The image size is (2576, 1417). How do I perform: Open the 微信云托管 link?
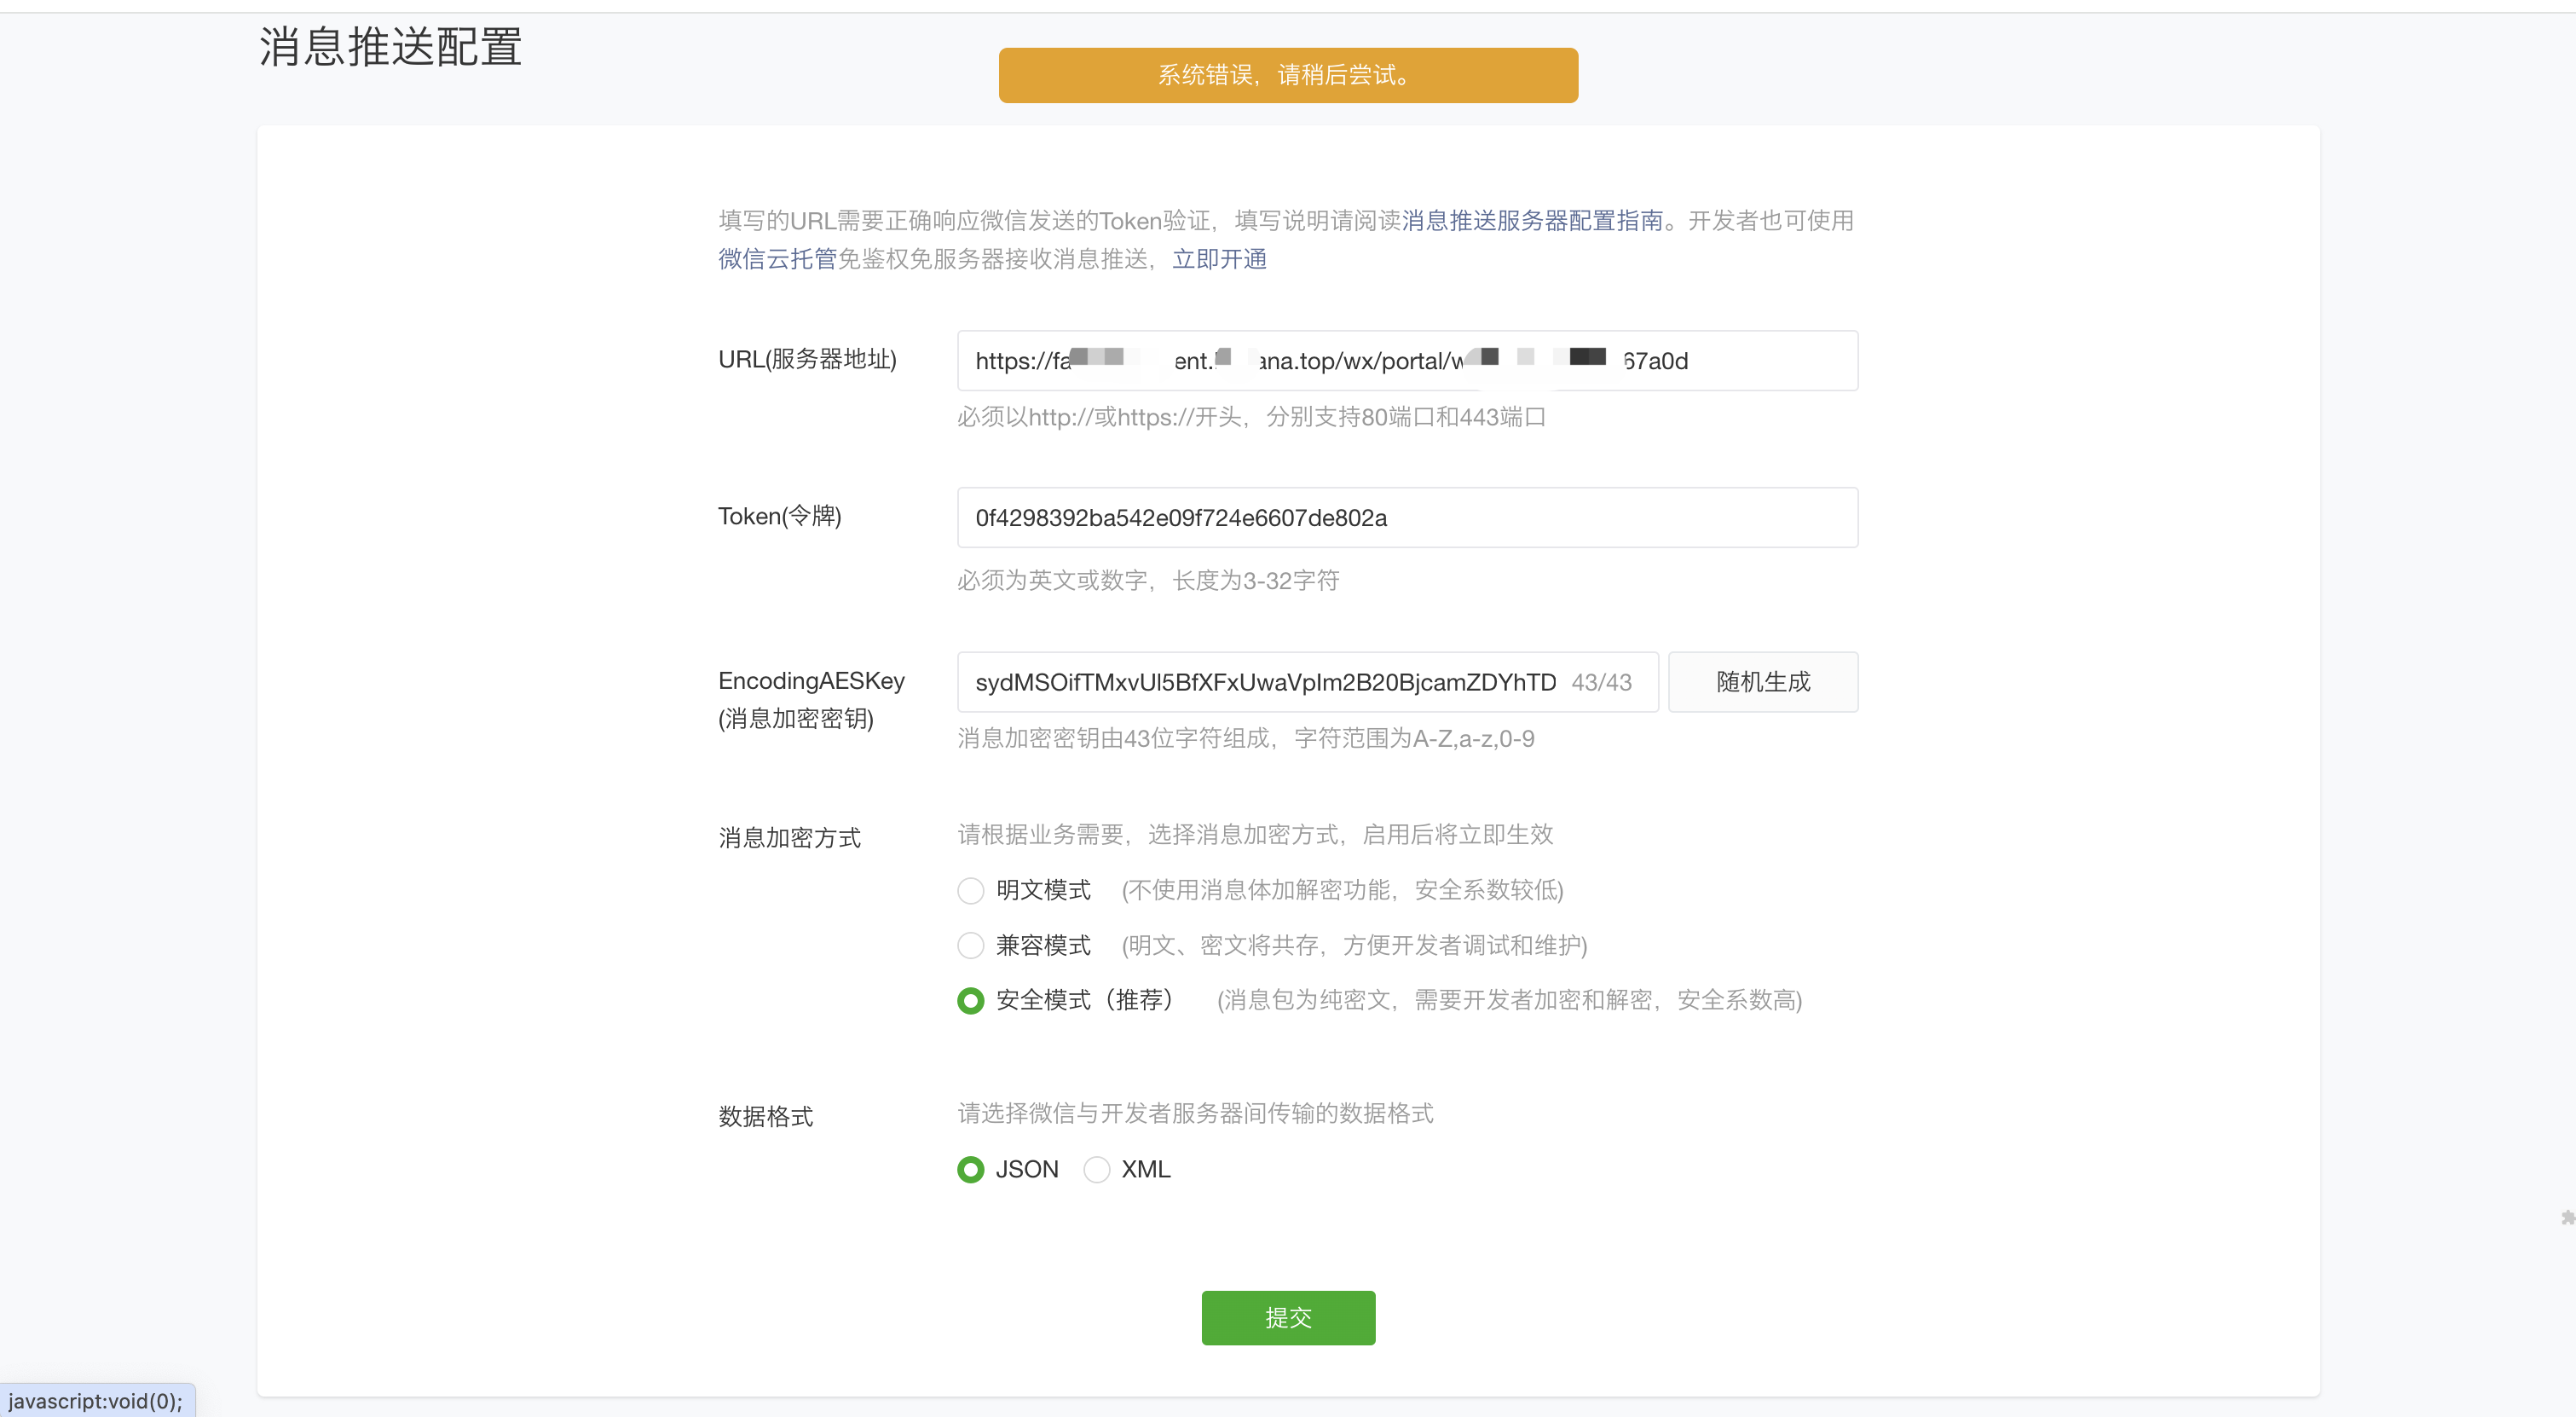click(777, 259)
